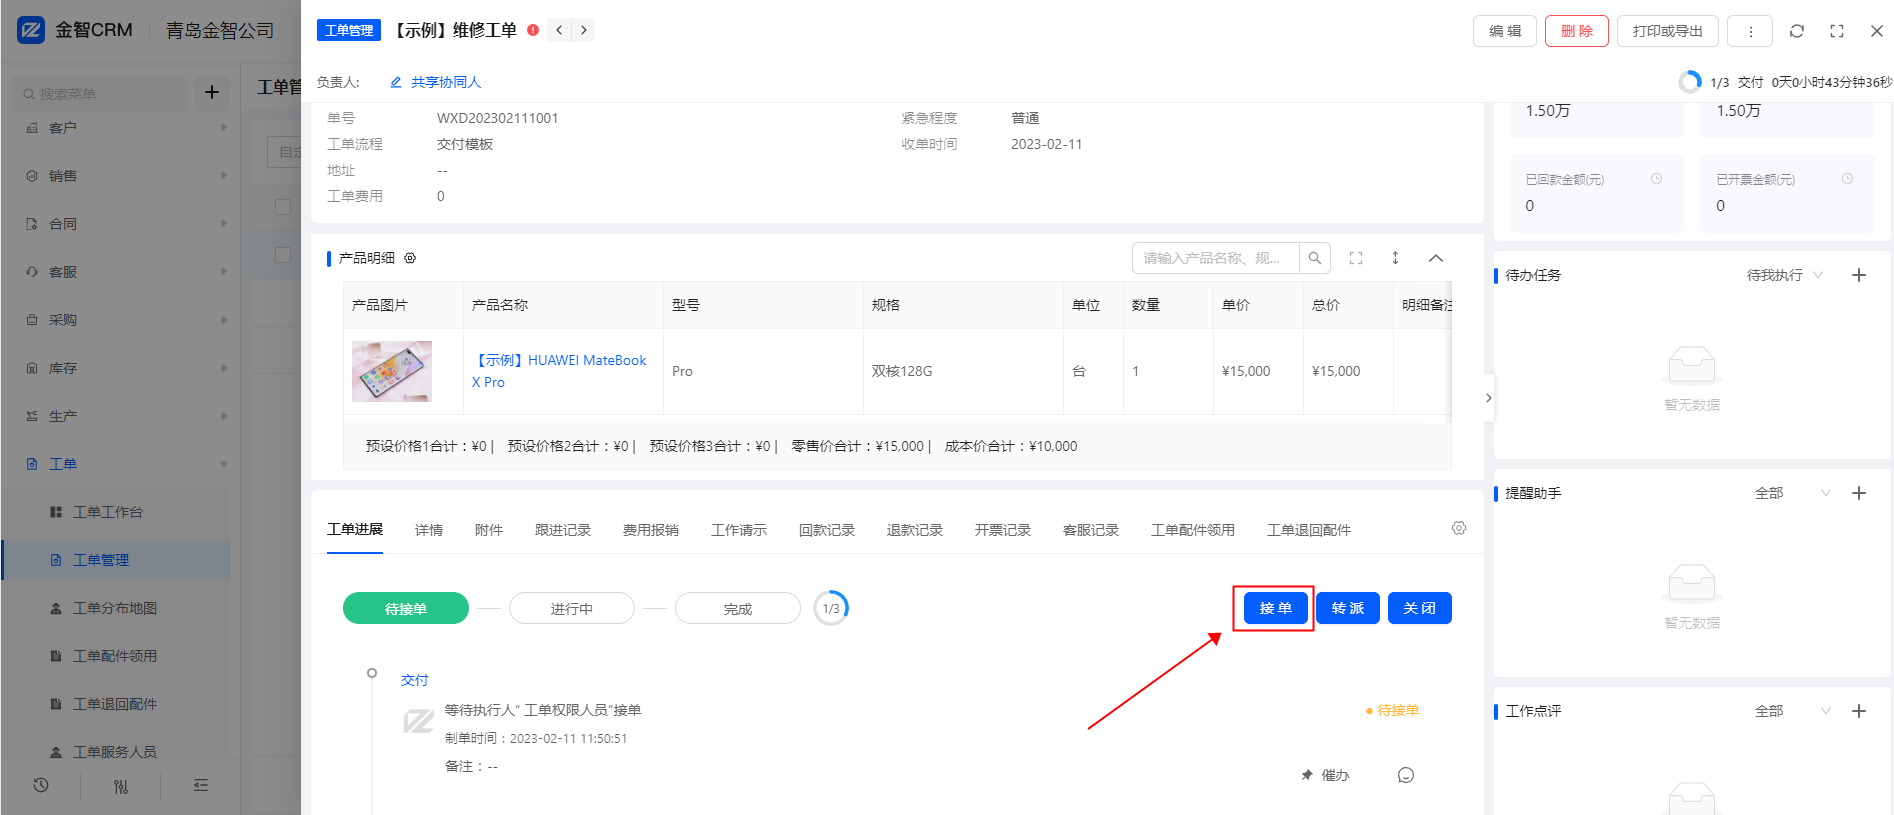Click the 接单 button
Viewport: 1894px width, 815px height.
pos(1275,608)
